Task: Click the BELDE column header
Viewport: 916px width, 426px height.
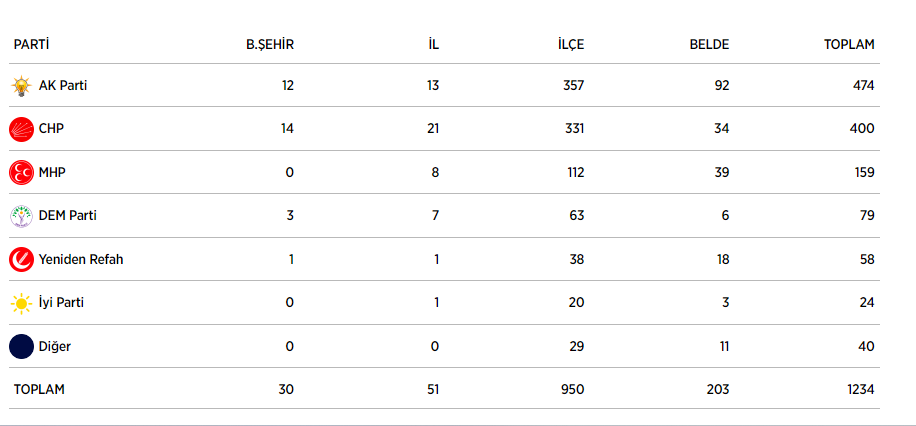Action: tap(709, 45)
